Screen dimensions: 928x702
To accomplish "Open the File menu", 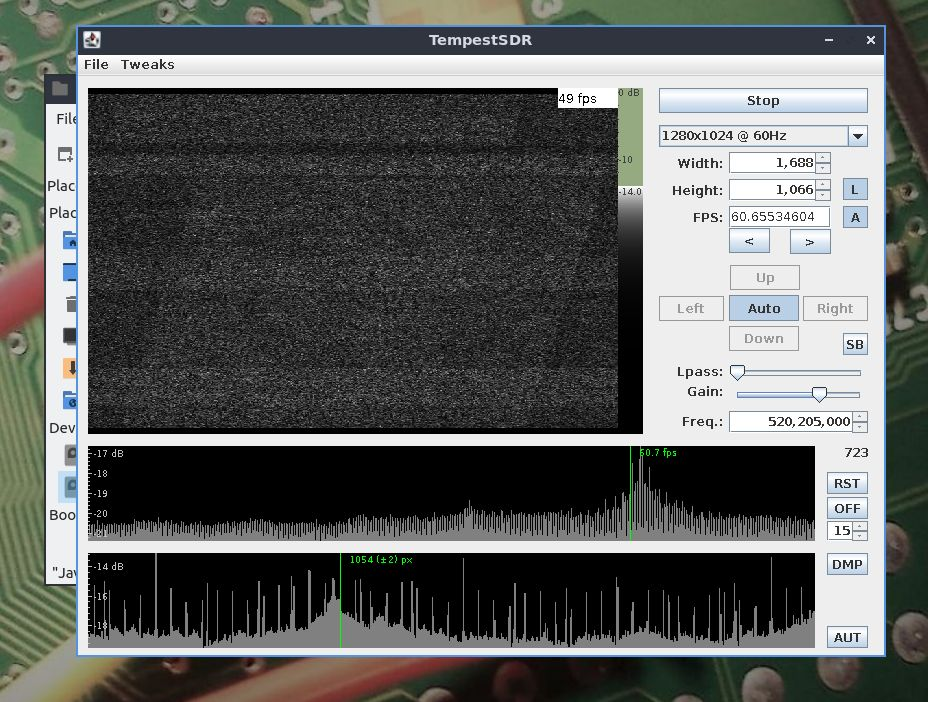I will point(96,64).
